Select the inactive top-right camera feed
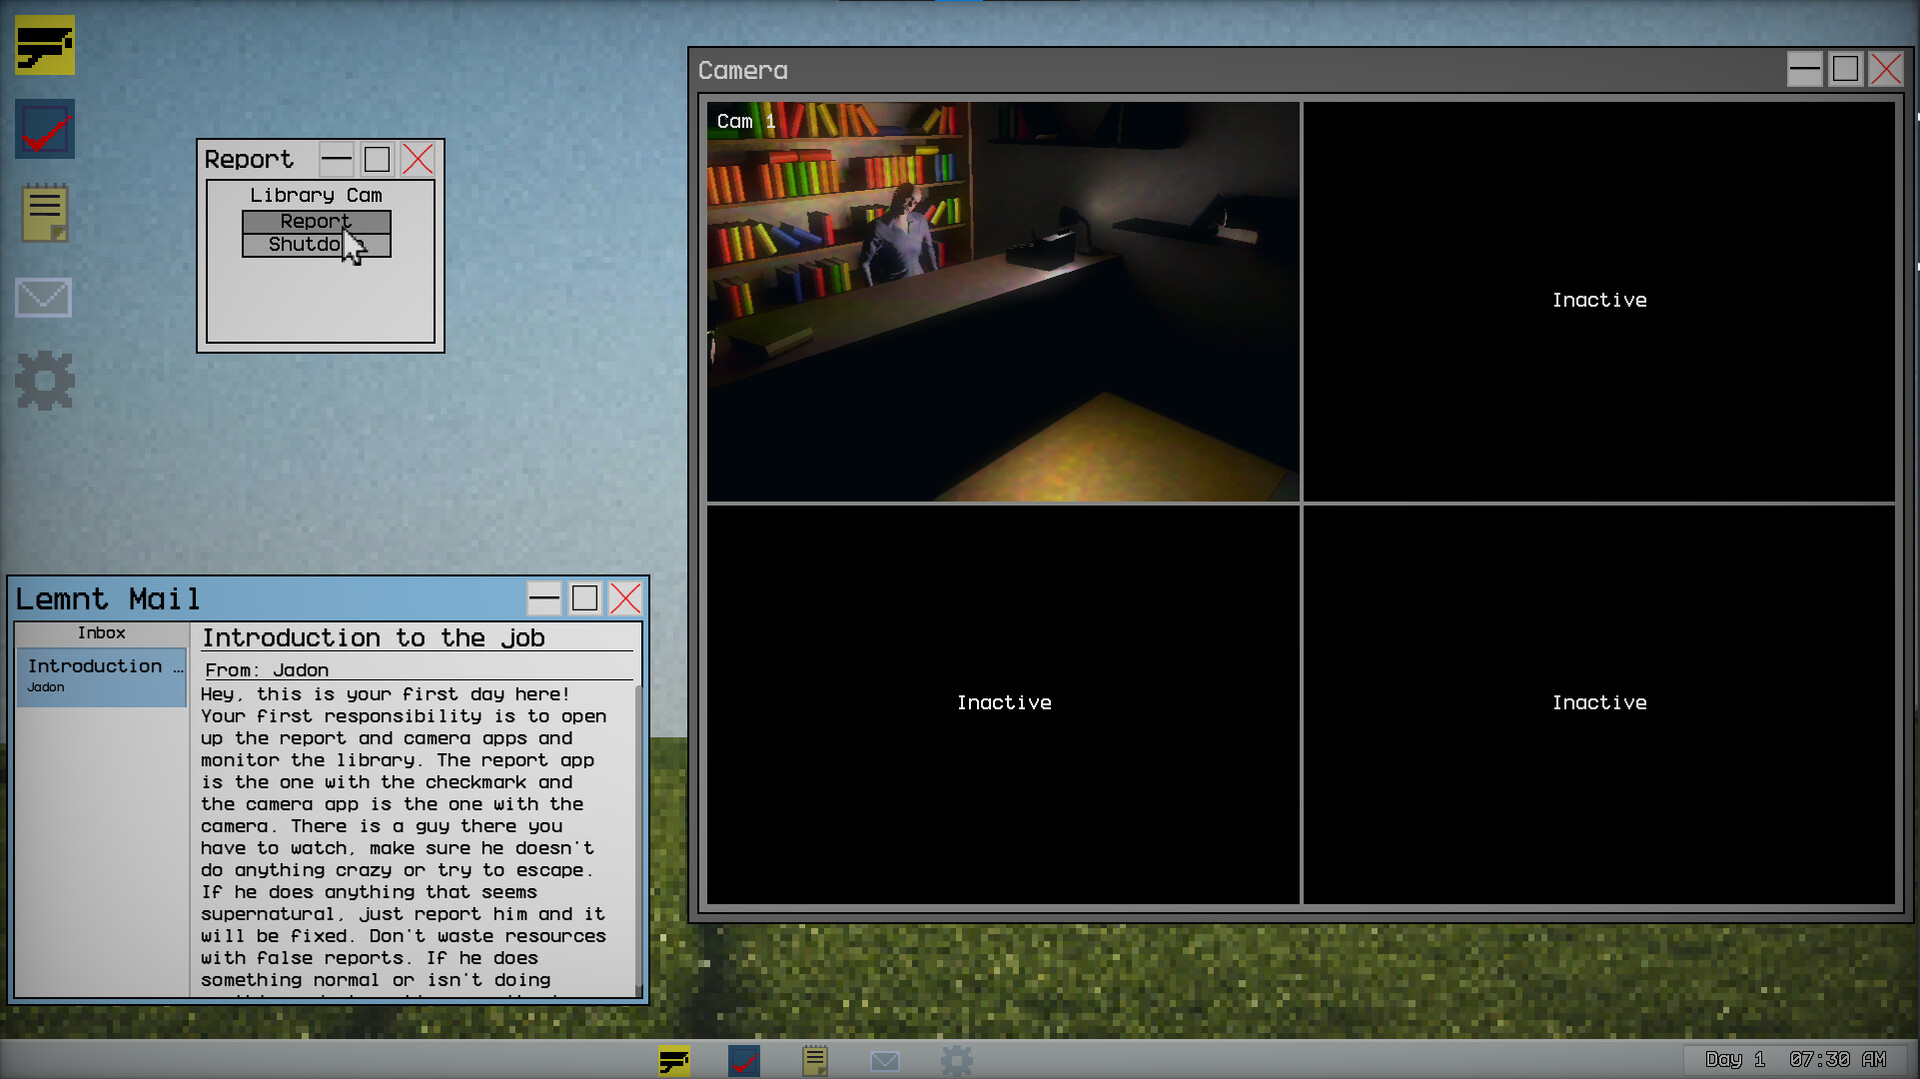 coord(1598,301)
